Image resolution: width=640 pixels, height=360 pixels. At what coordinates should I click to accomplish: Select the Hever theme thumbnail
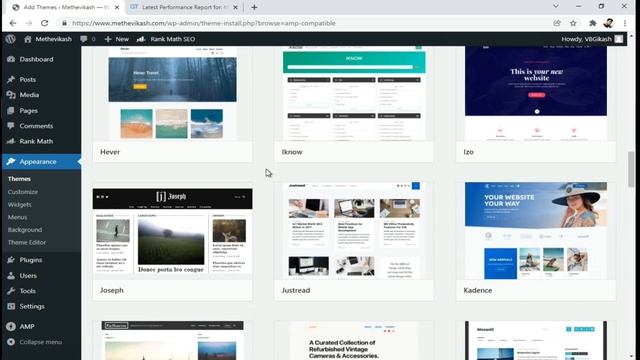point(172,93)
